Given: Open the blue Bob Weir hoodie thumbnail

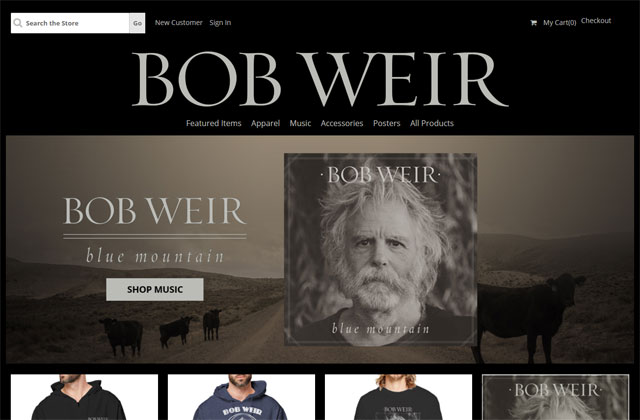Looking at the screenshot, I should pyautogui.click(x=241, y=397).
